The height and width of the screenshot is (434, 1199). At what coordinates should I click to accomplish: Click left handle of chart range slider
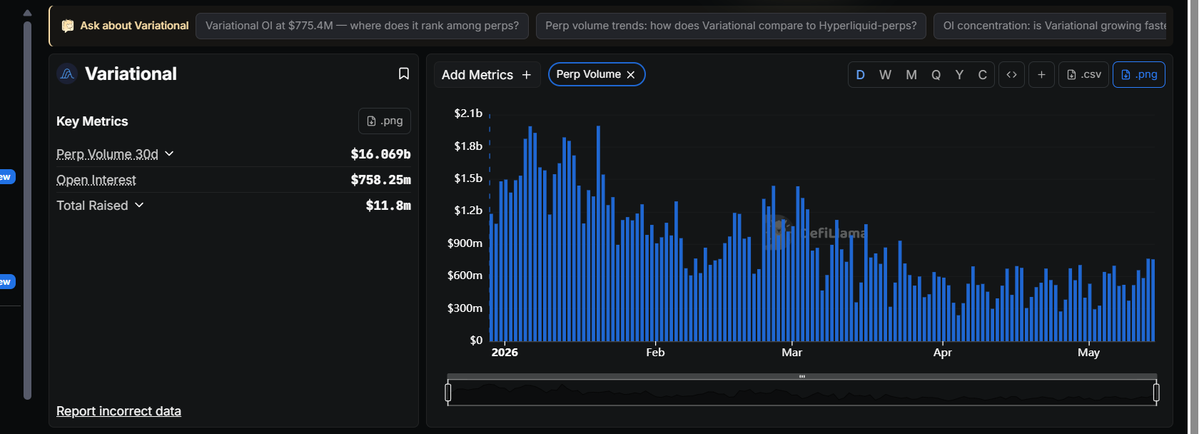pos(448,393)
